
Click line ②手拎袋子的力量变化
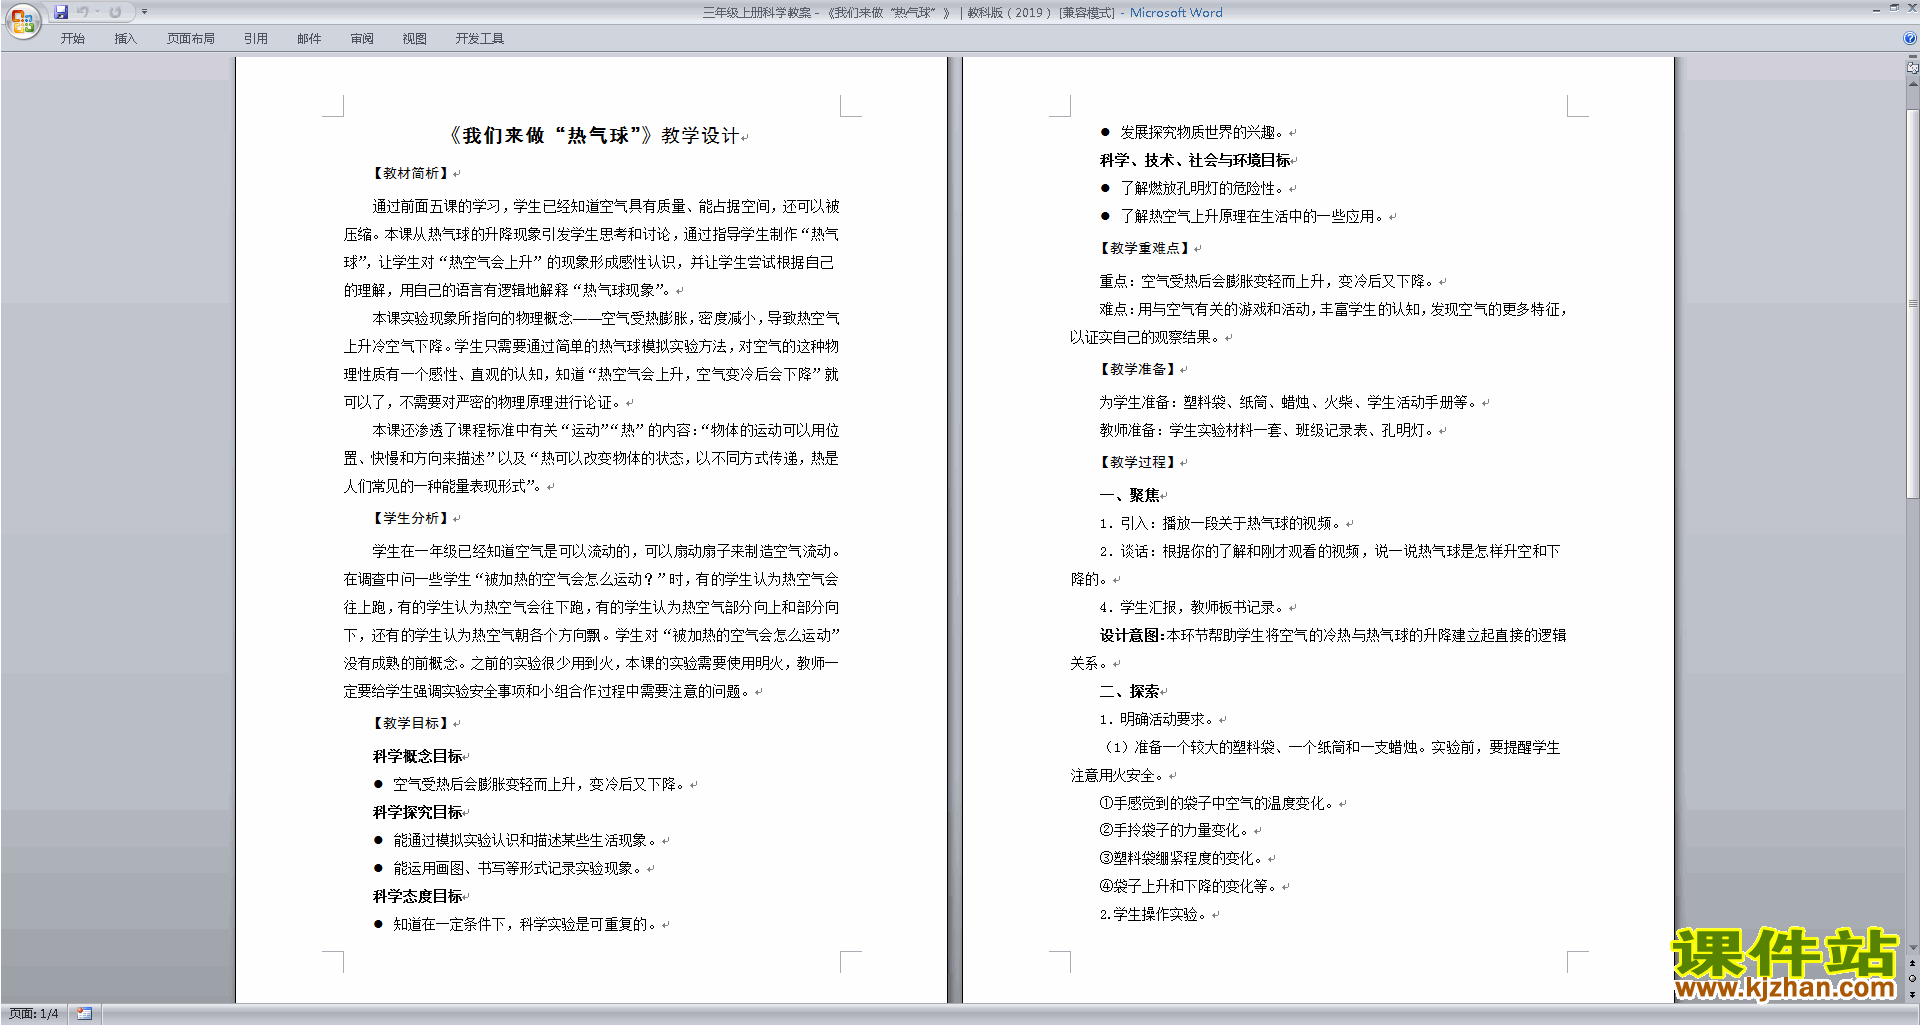point(1175,830)
